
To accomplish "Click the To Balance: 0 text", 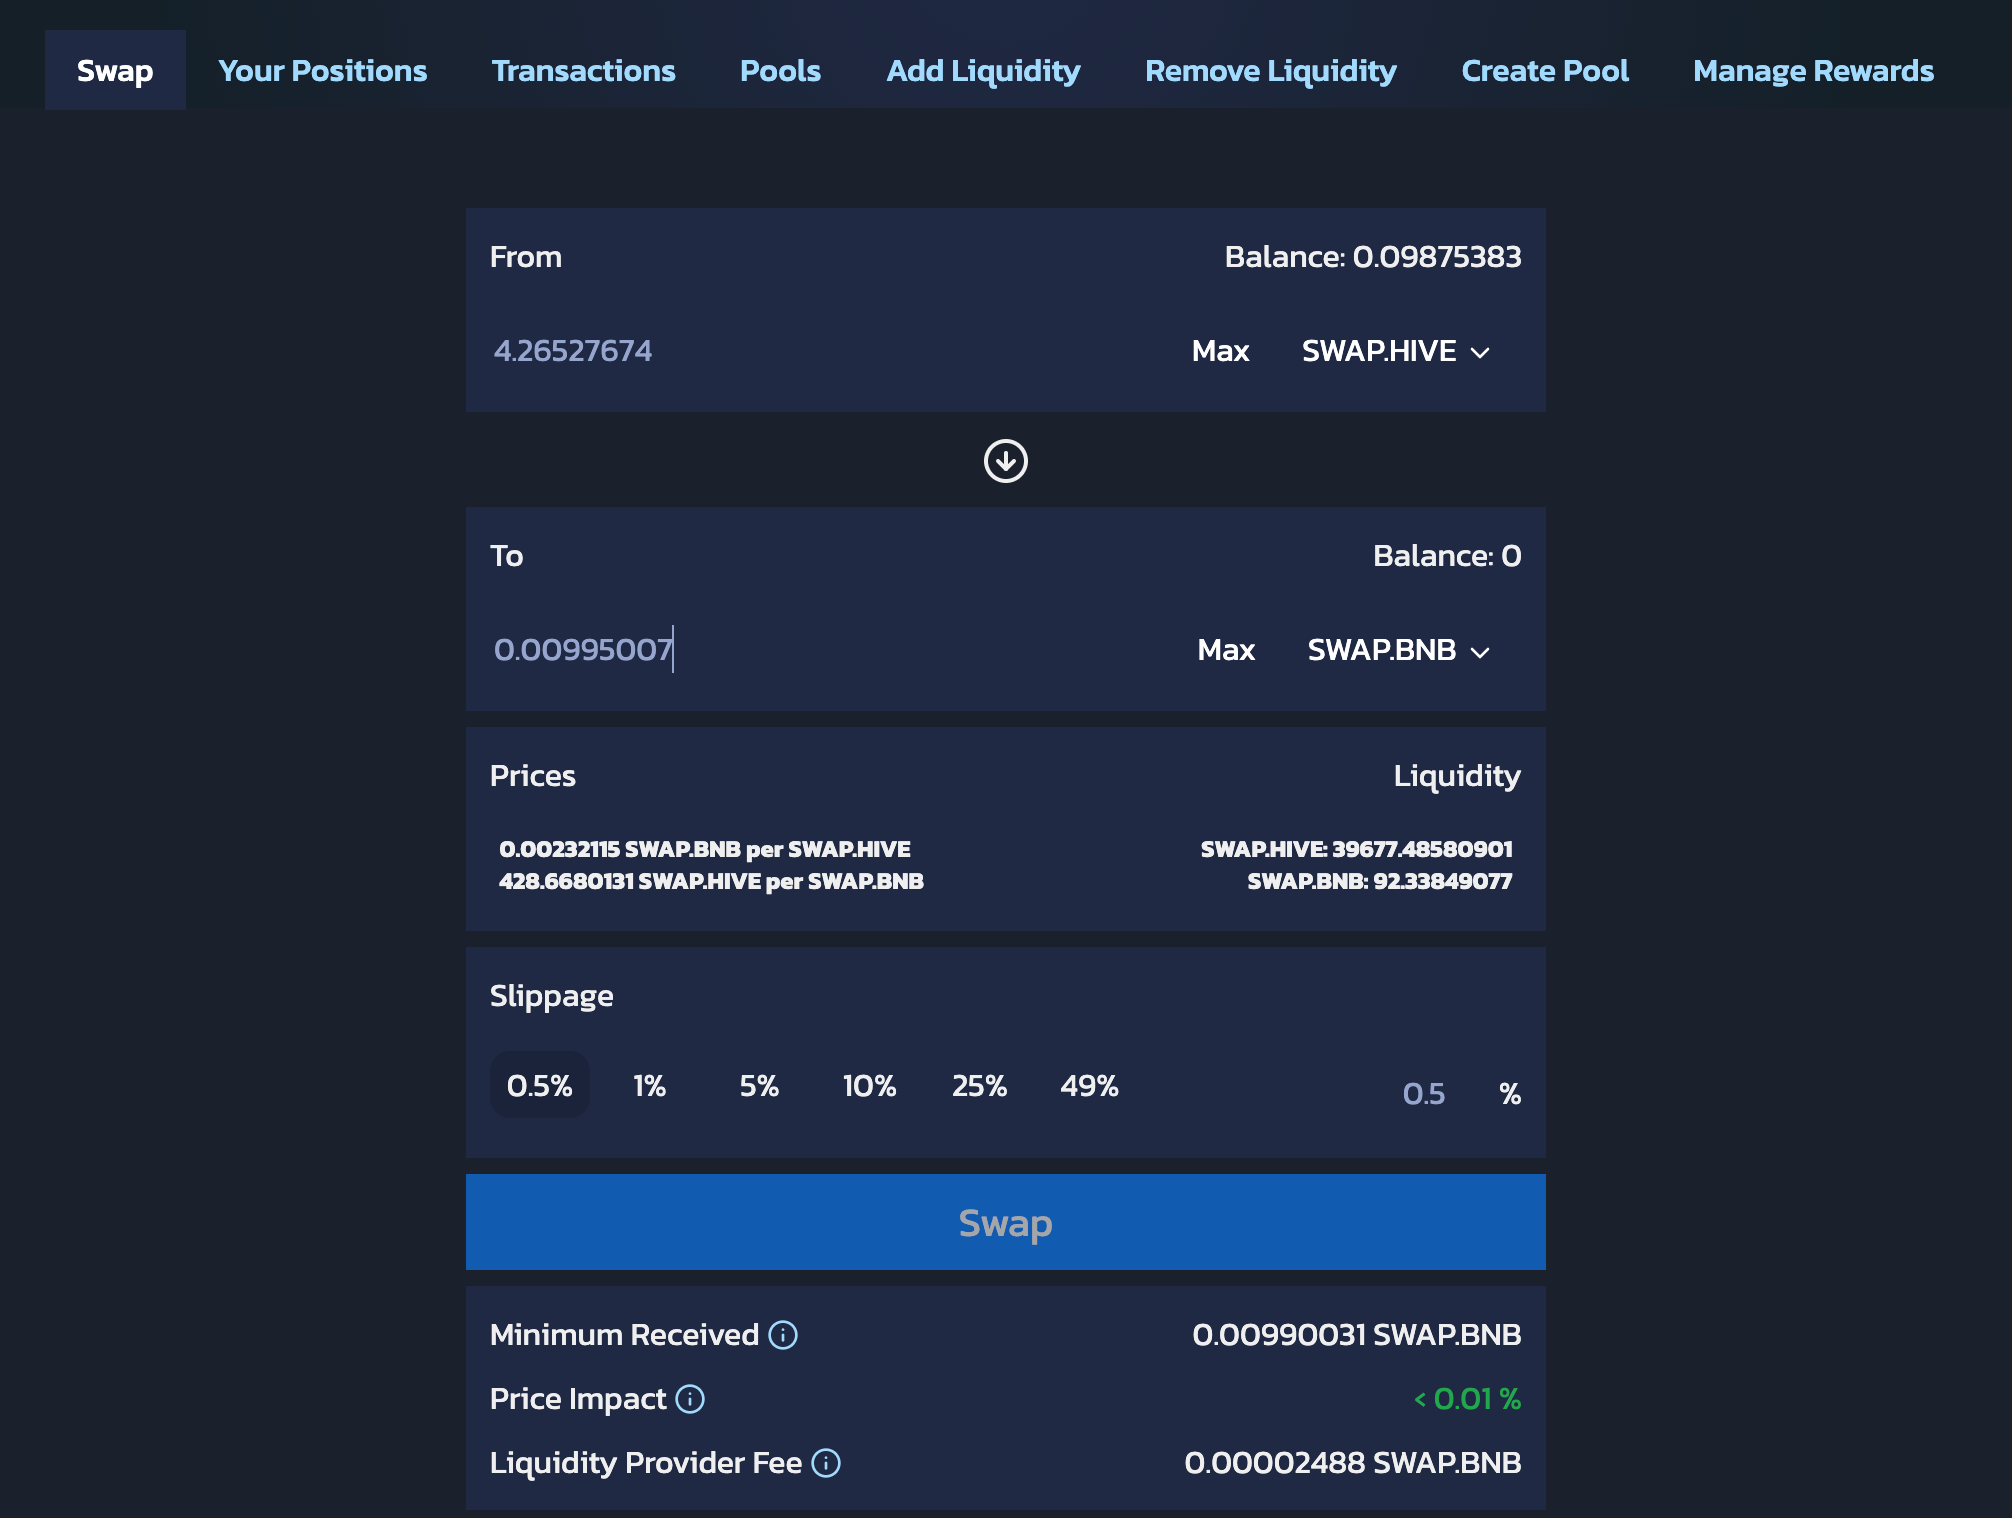I will click(1446, 556).
